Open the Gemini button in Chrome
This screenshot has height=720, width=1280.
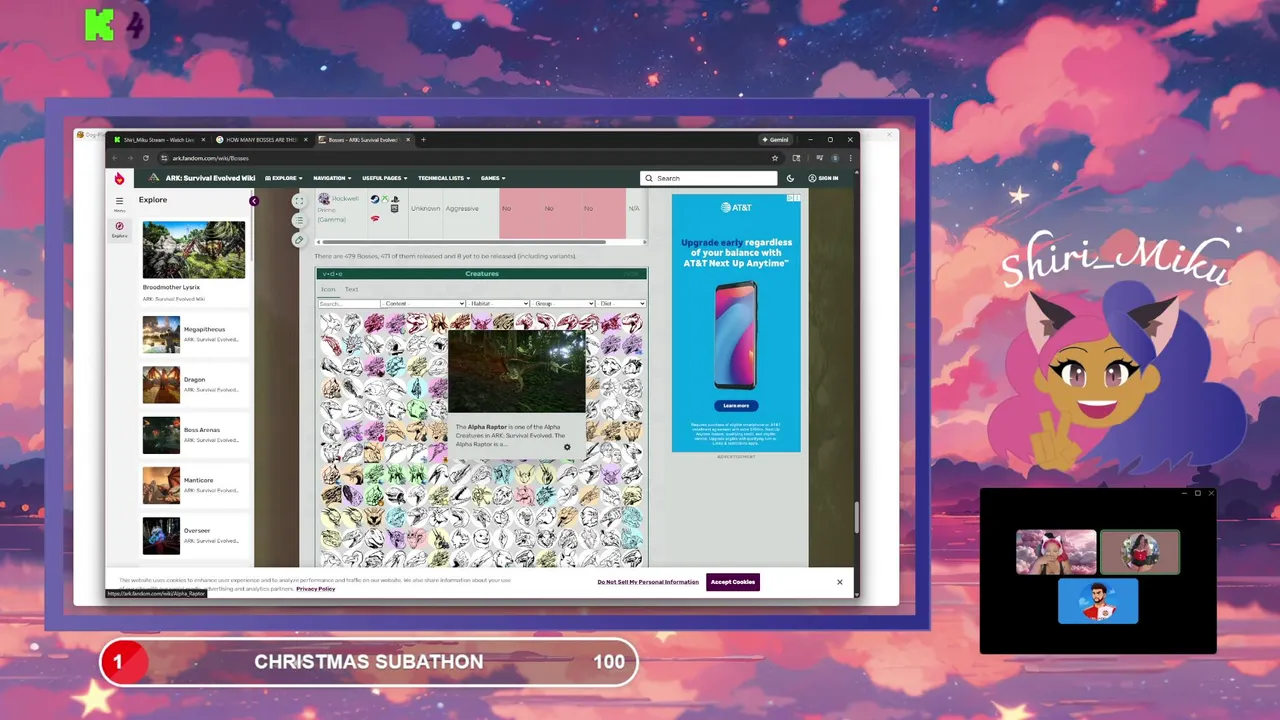[x=776, y=140]
